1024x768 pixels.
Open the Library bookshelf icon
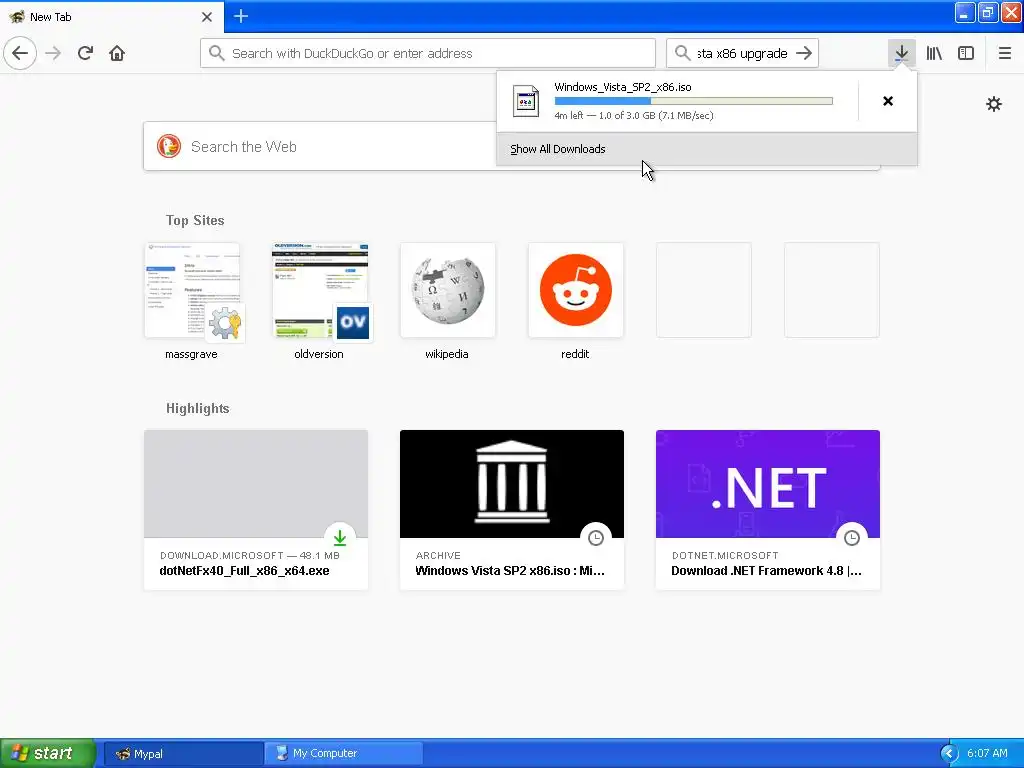coord(934,53)
